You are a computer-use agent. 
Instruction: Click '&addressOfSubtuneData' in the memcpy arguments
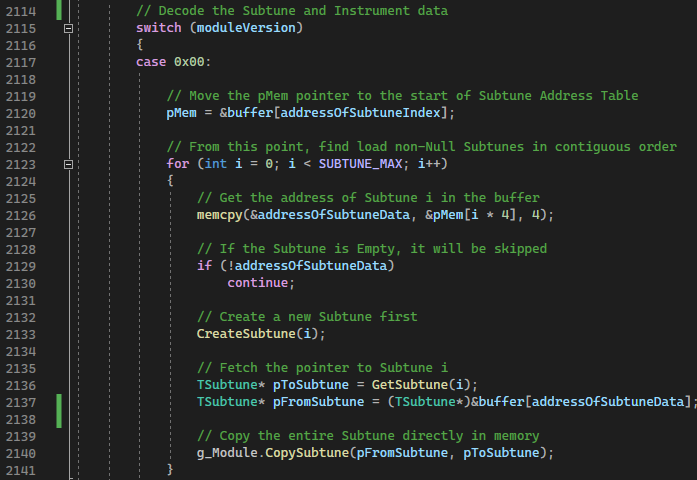coord(330,215)
